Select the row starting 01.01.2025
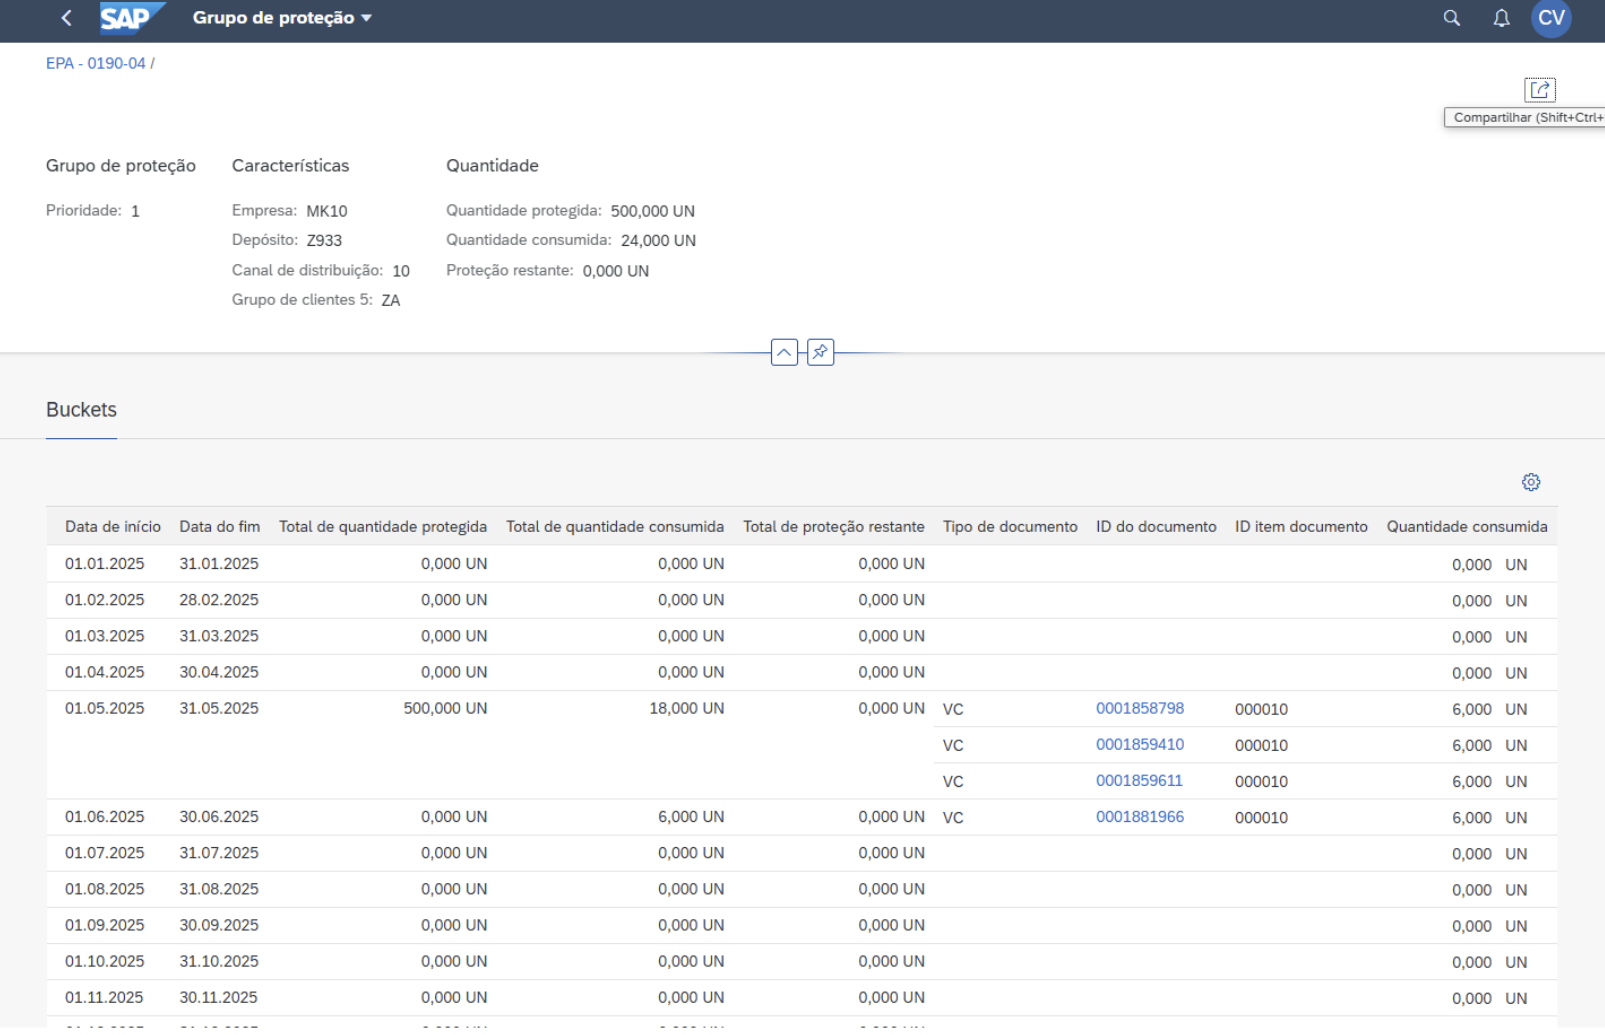 coord(801,564)
